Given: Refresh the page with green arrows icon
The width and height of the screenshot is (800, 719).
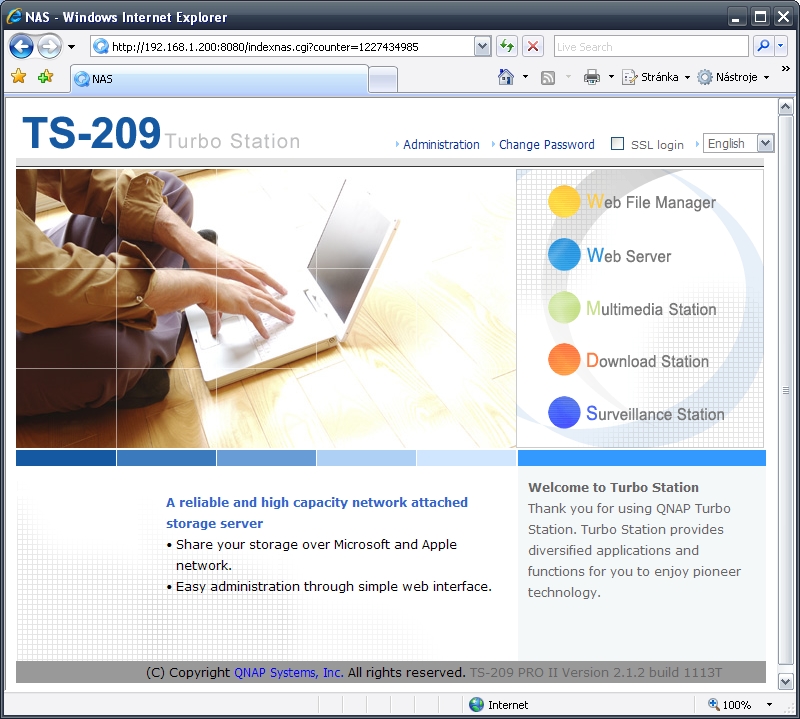Looking at the screenshot, I should tap(507, 46).
